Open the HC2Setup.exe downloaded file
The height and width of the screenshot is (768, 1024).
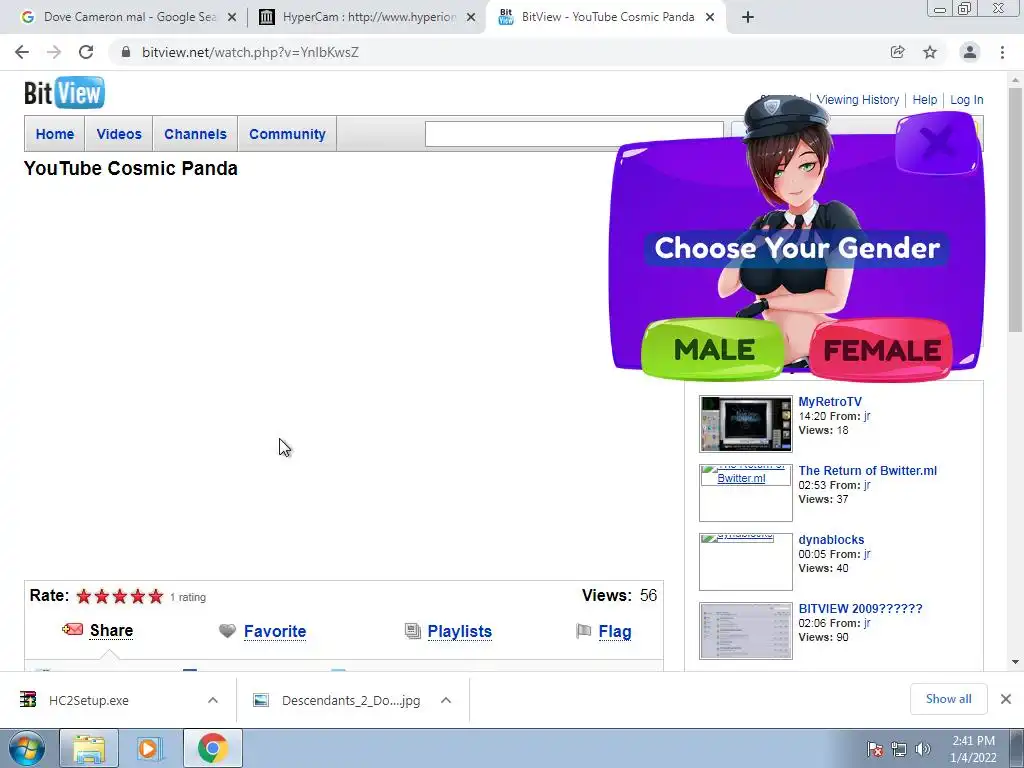tap(89, 700)
